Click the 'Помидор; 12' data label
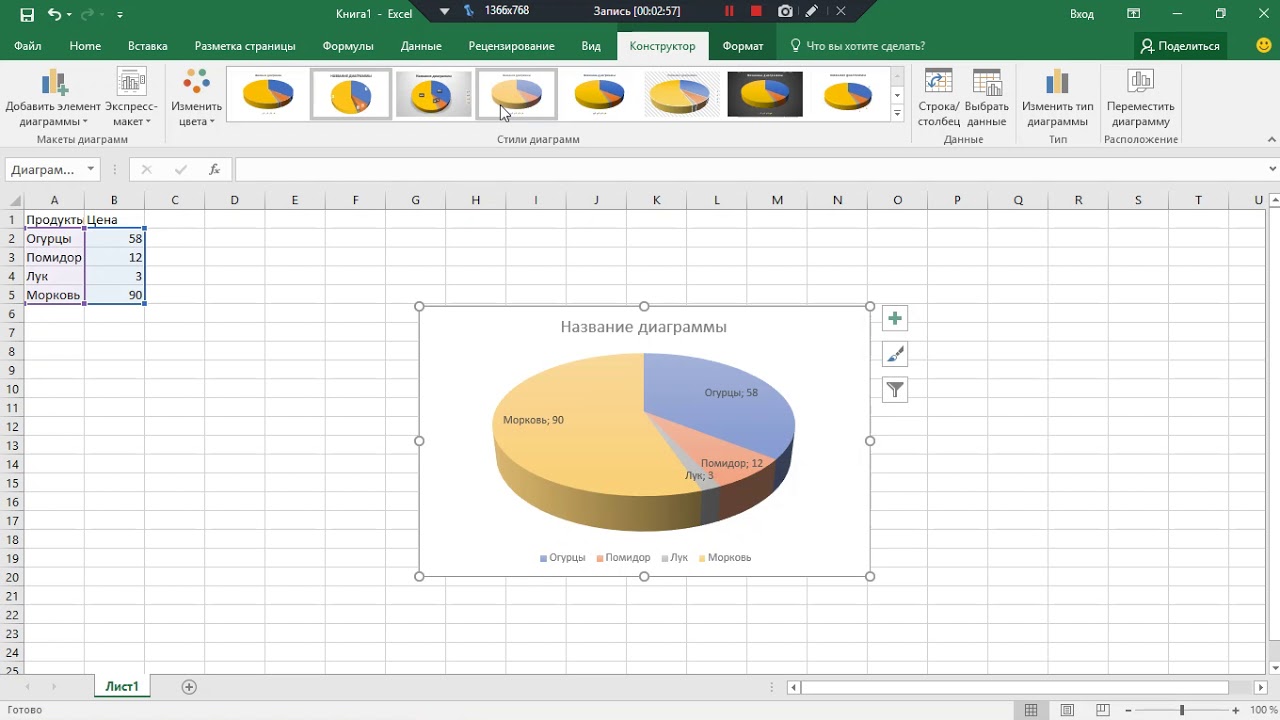This screenshot has height=720, width=1280. (732, 464)
